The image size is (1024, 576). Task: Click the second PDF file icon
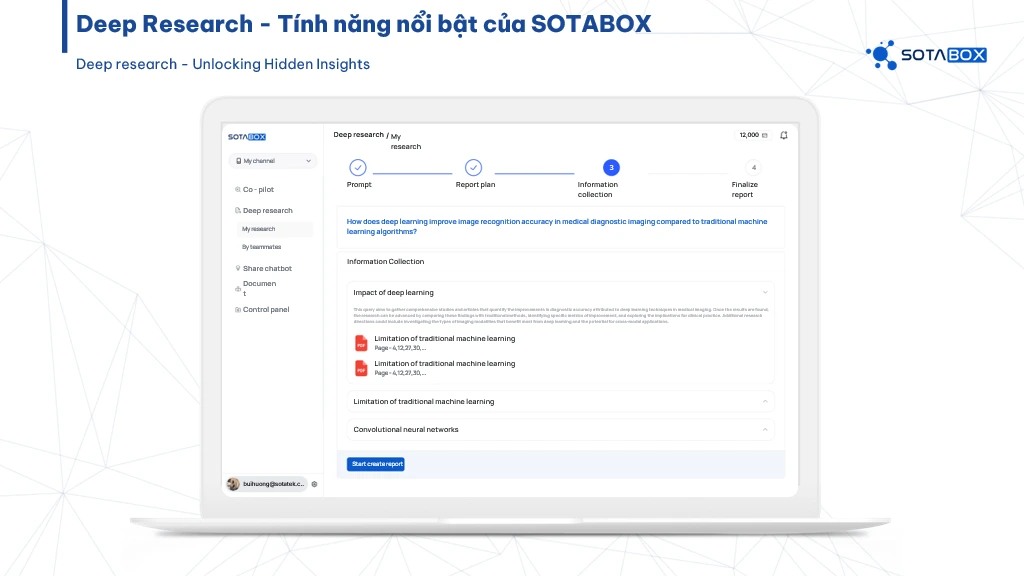tap(361, 368)
